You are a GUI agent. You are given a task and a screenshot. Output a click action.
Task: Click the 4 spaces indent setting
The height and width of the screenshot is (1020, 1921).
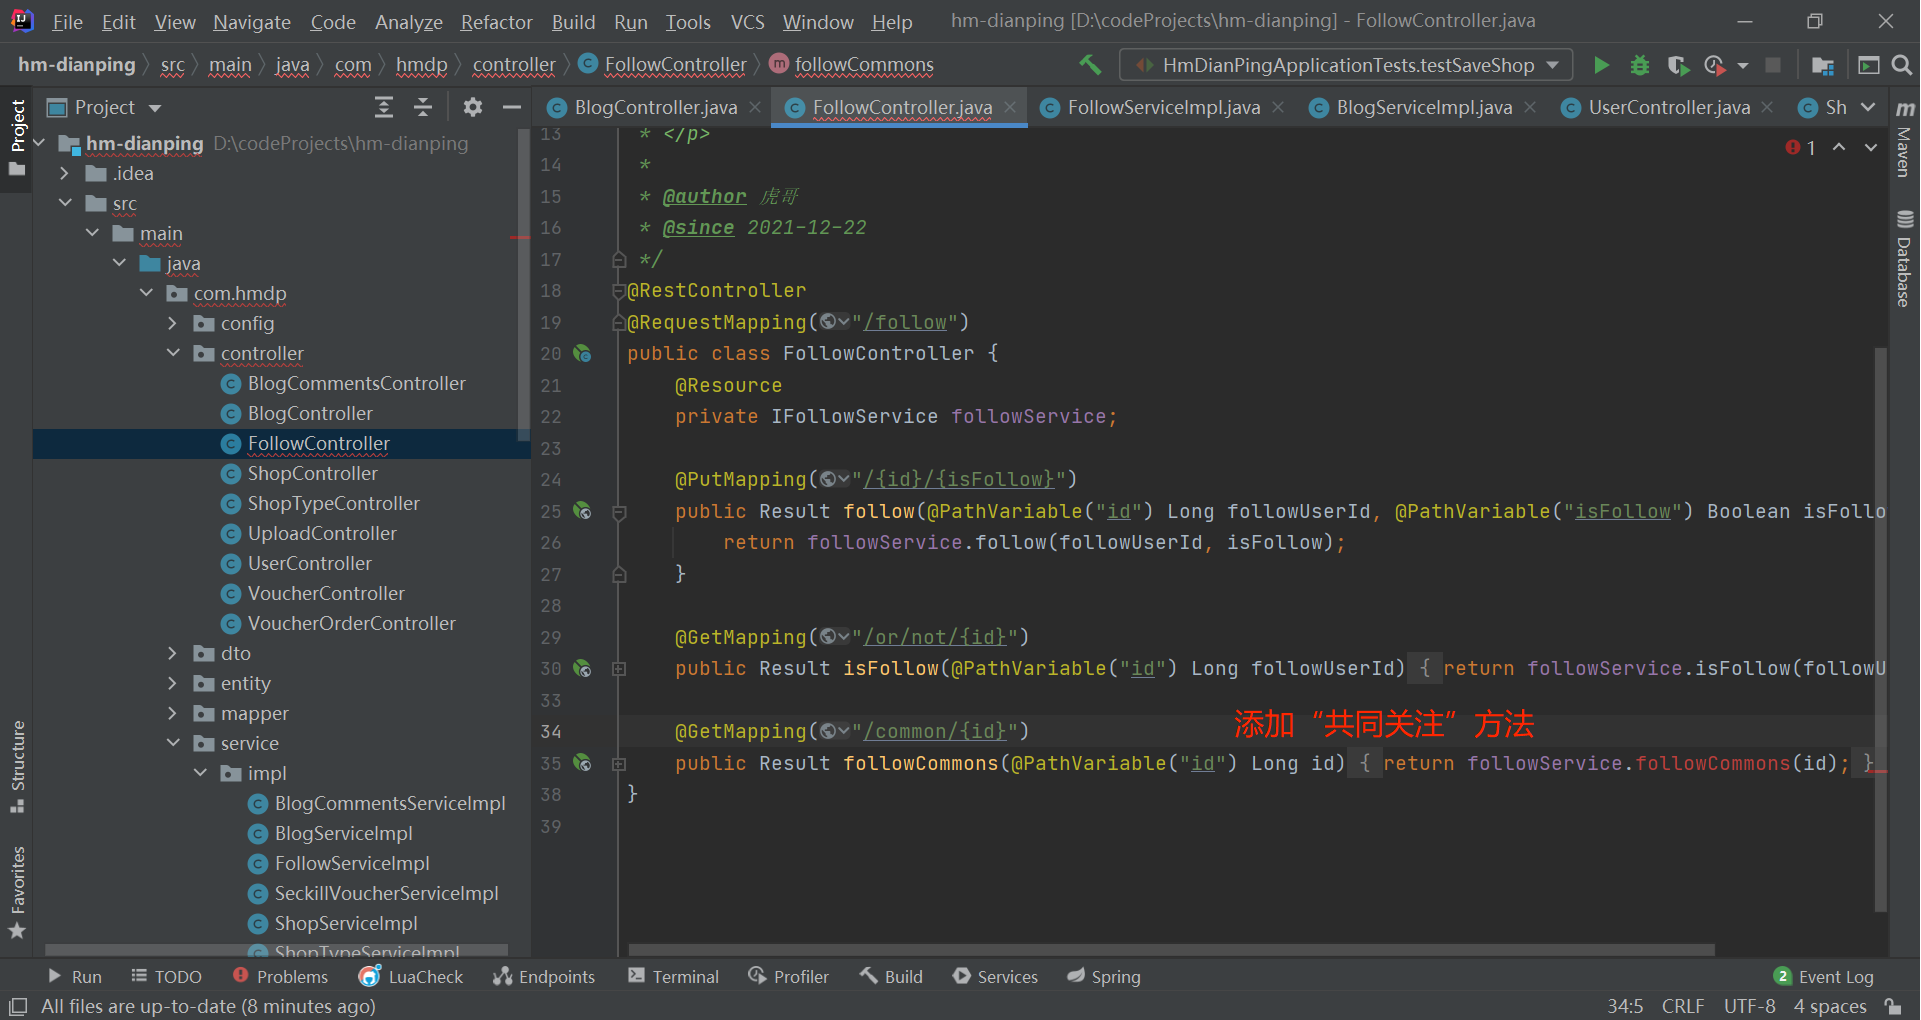click(x=1830, y=1006)
